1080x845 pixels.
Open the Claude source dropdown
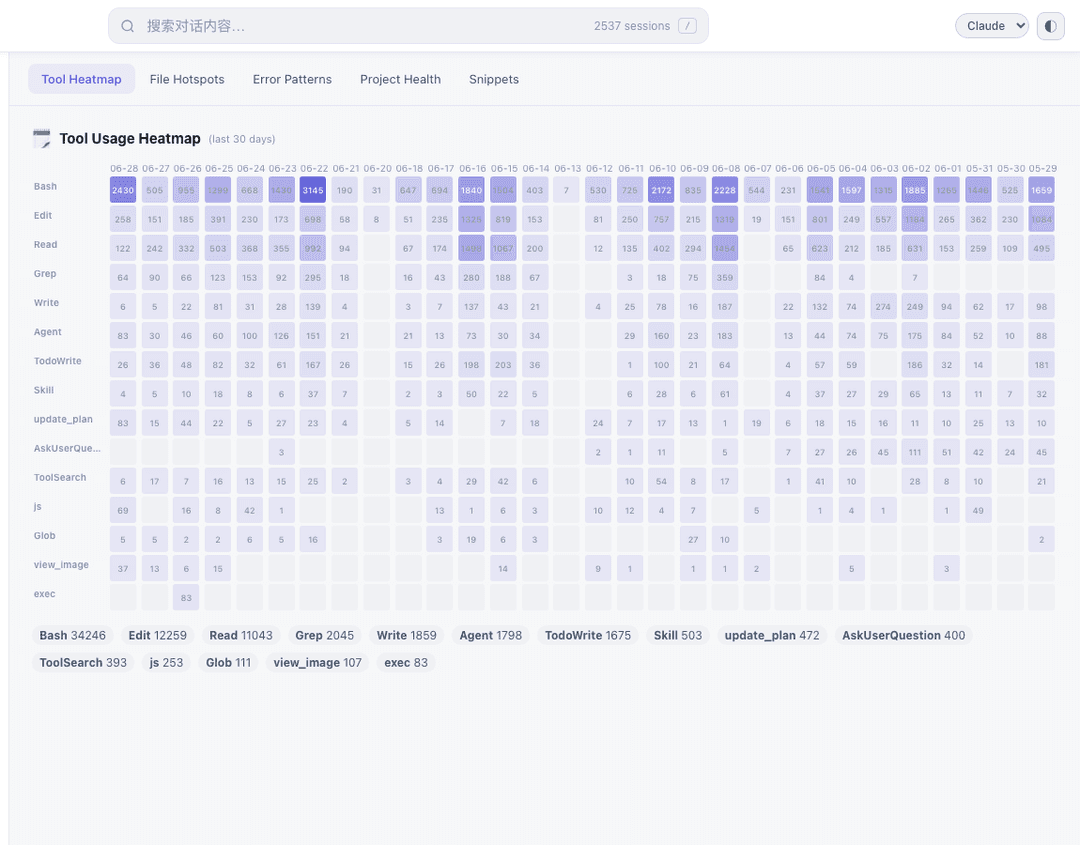[992, 26]
